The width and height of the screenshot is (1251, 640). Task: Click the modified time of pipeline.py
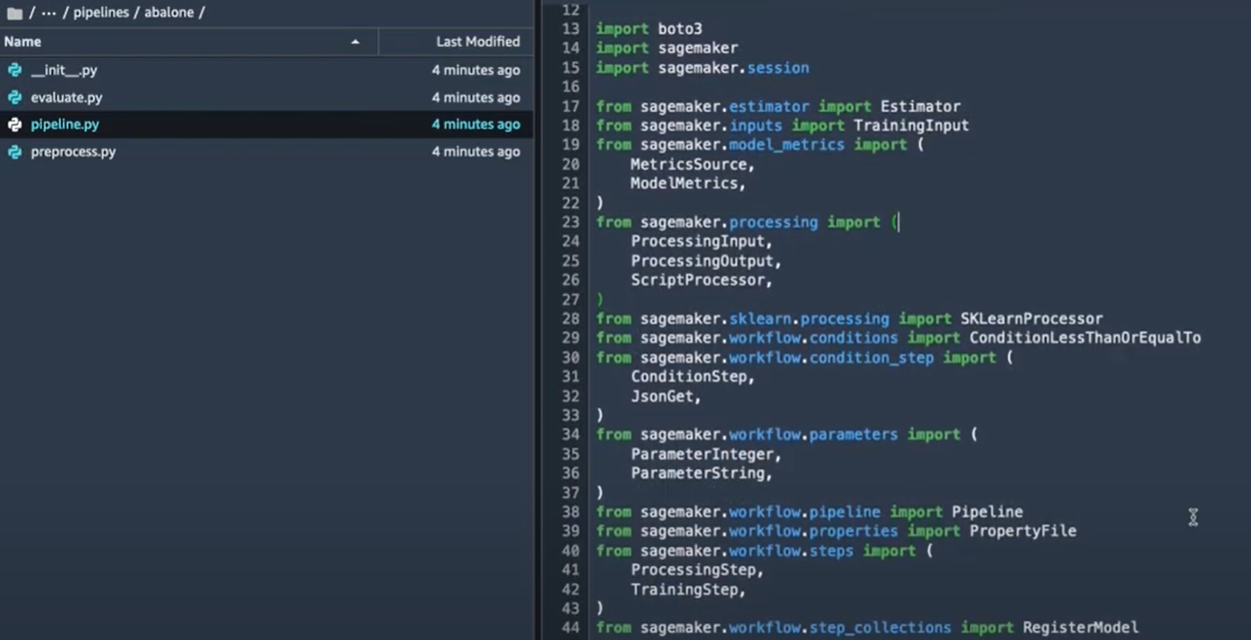coord(475,125)
